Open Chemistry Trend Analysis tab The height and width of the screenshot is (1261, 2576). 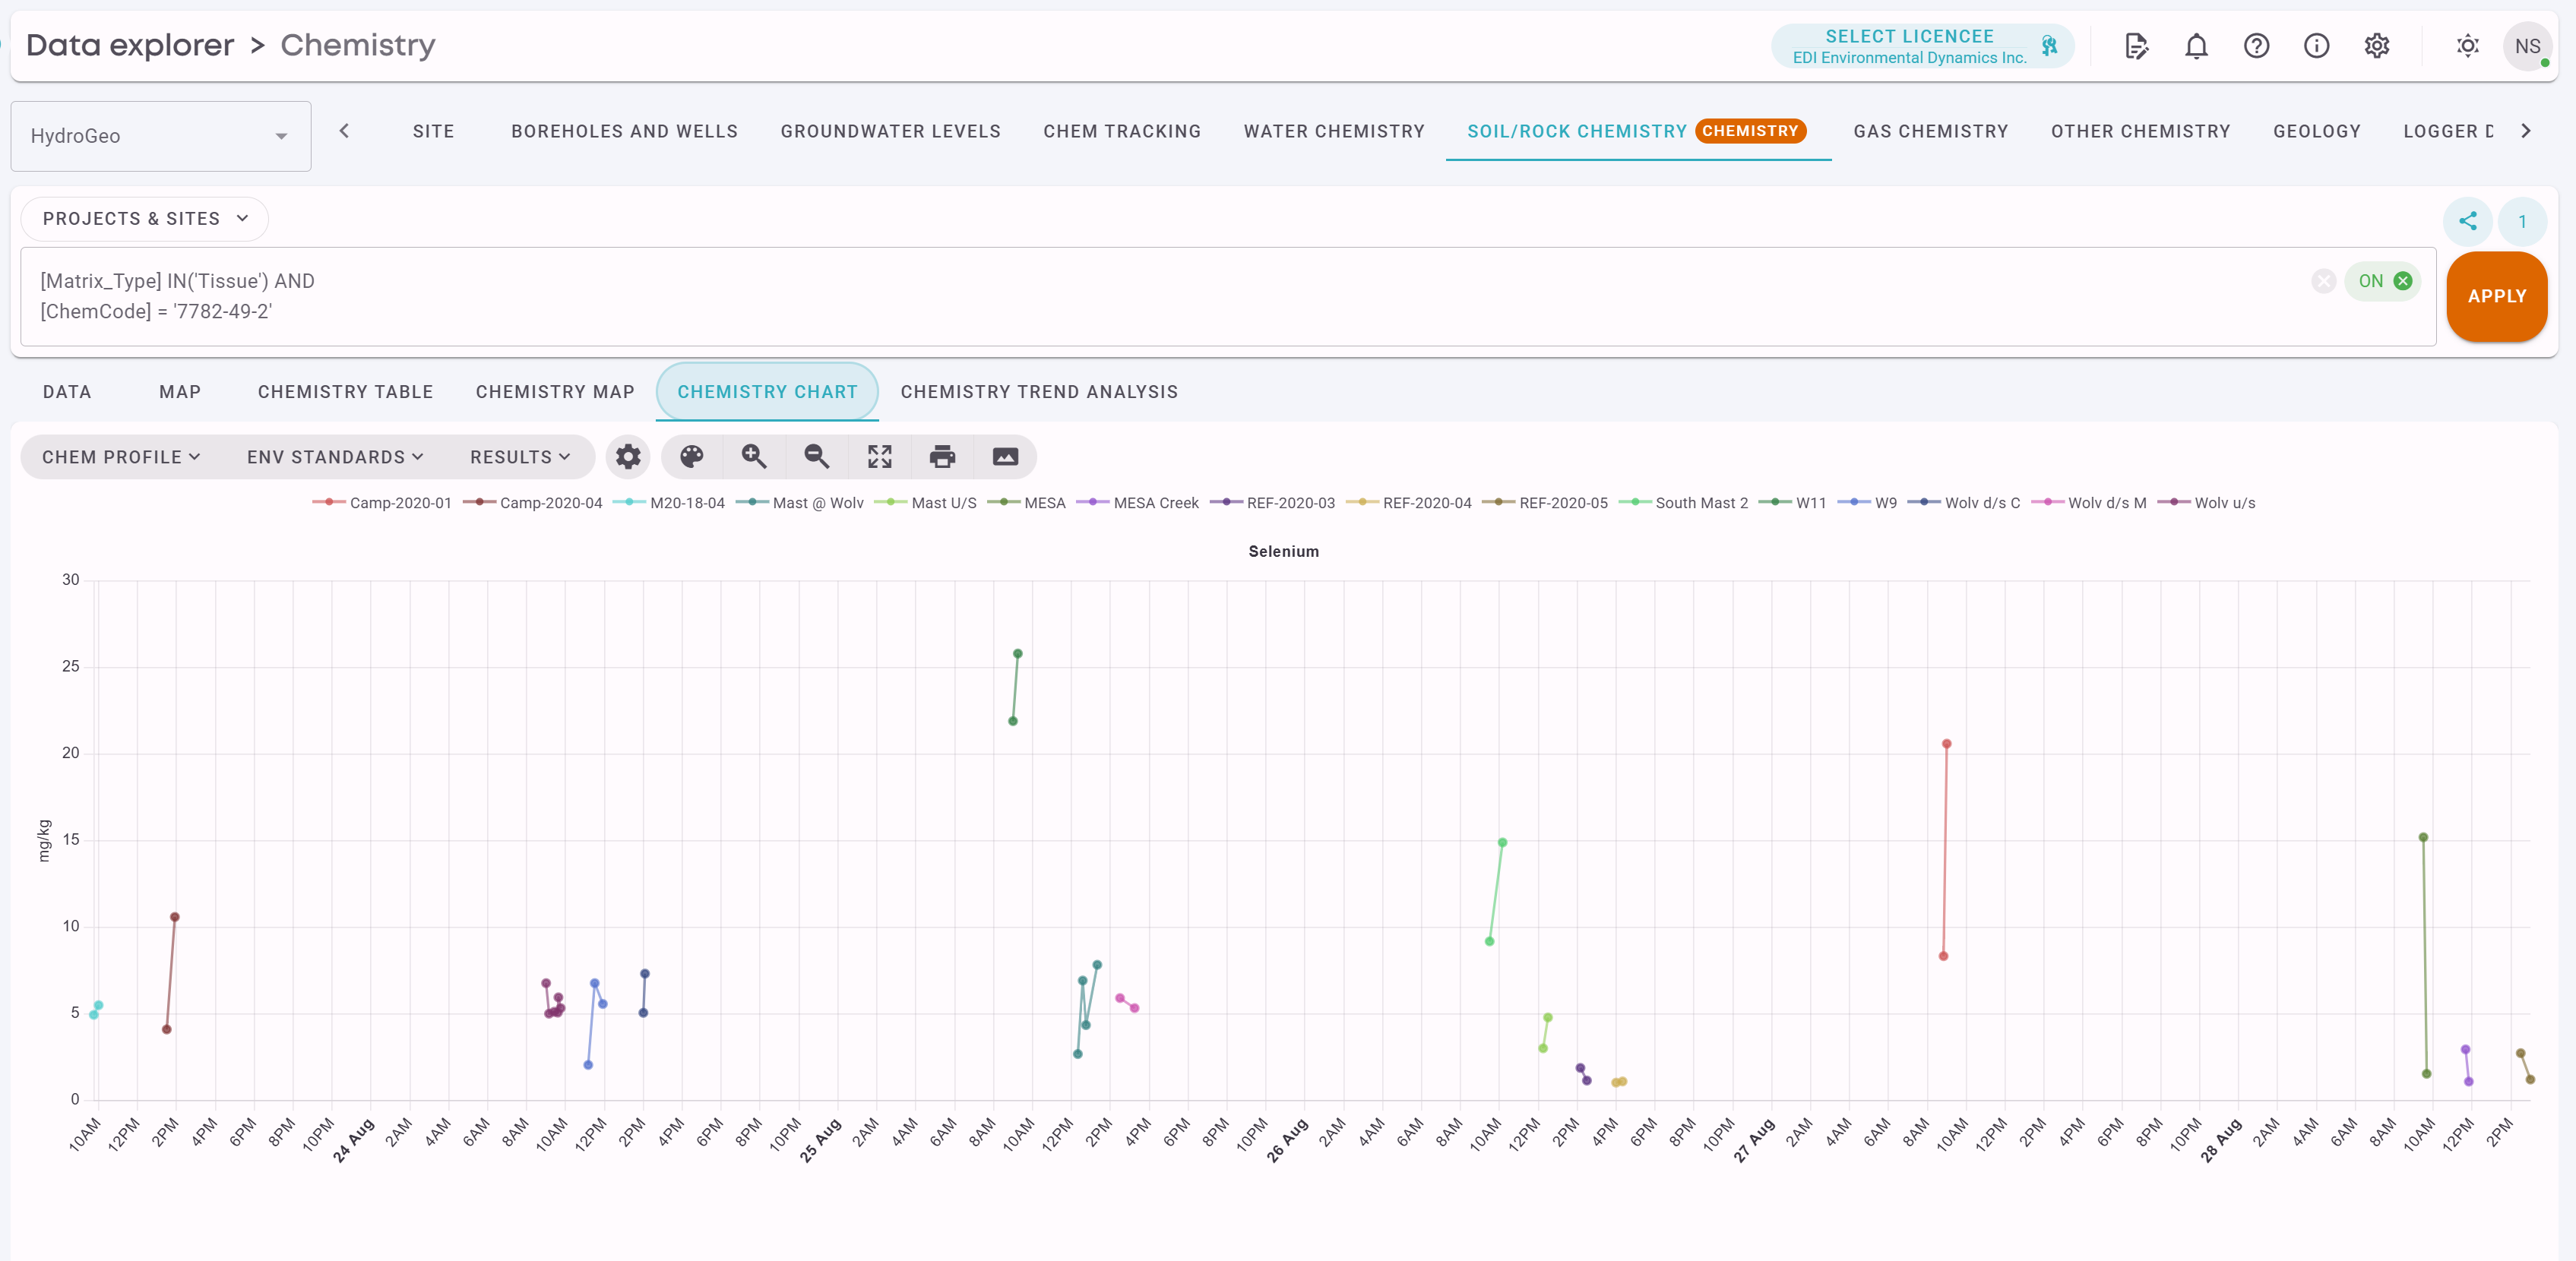tap(1039, 392)
